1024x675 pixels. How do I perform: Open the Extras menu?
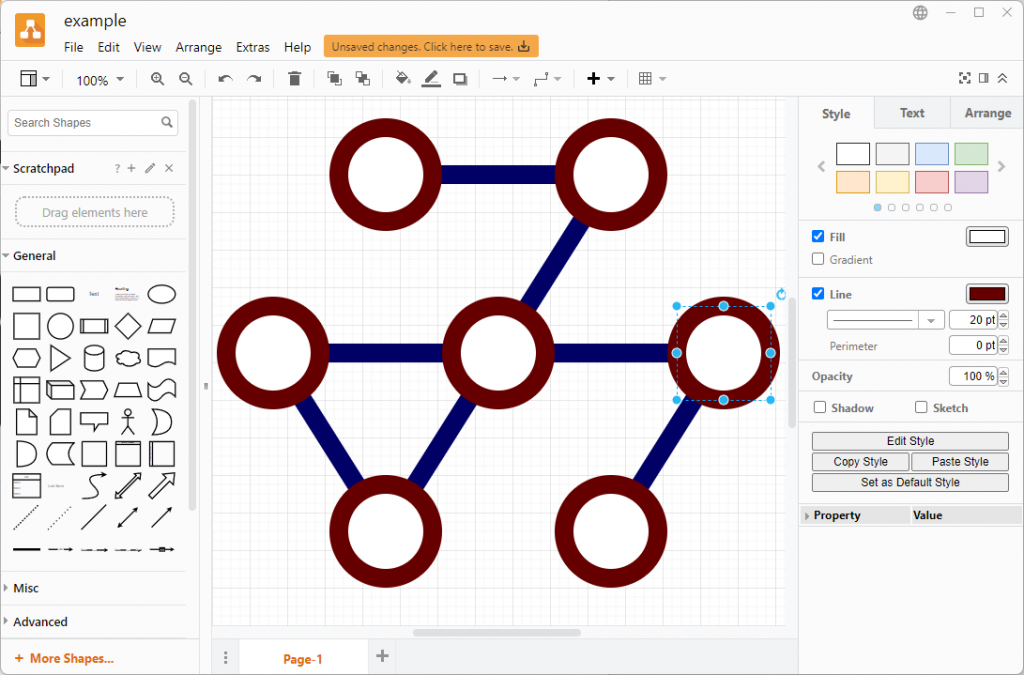point(253,47)
